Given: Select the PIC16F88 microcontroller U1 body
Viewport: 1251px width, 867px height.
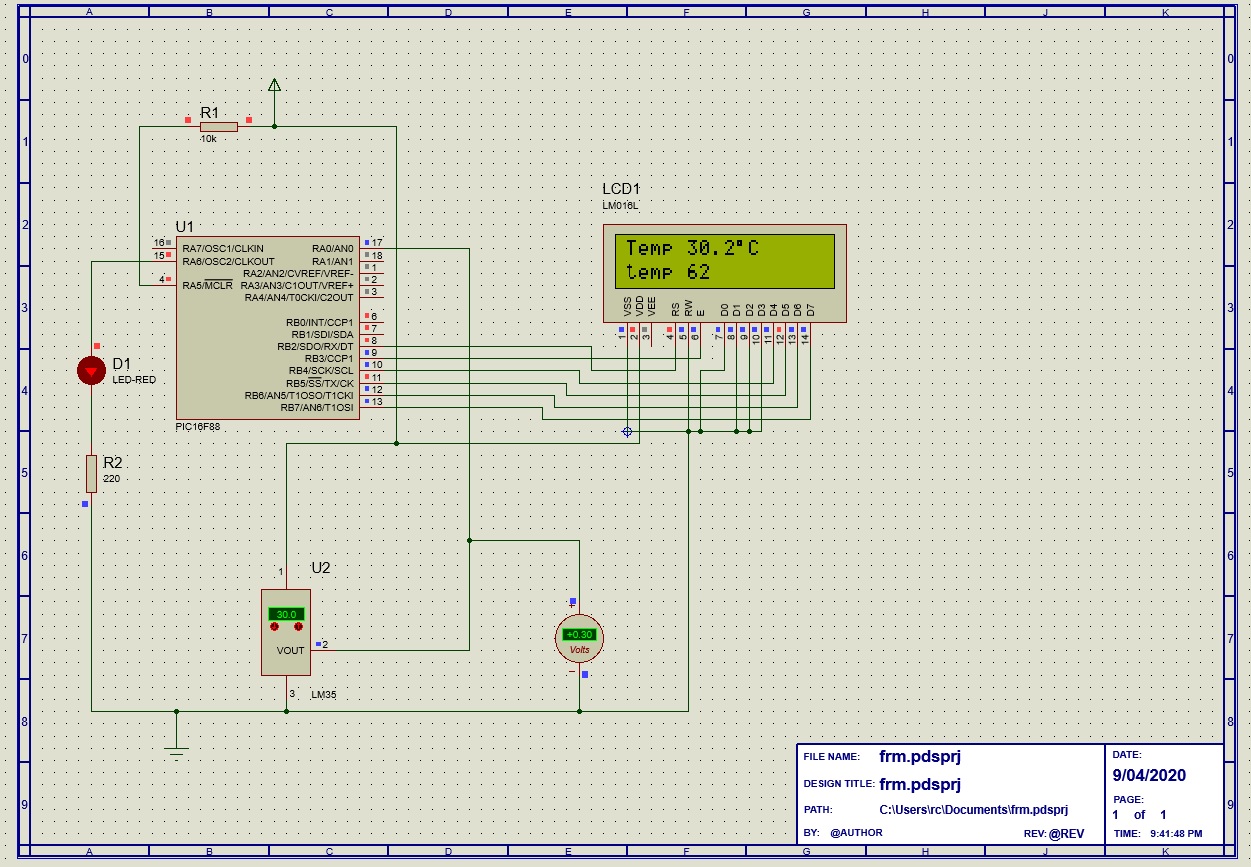Looking at the screenshot, I should tap(267, 328).
